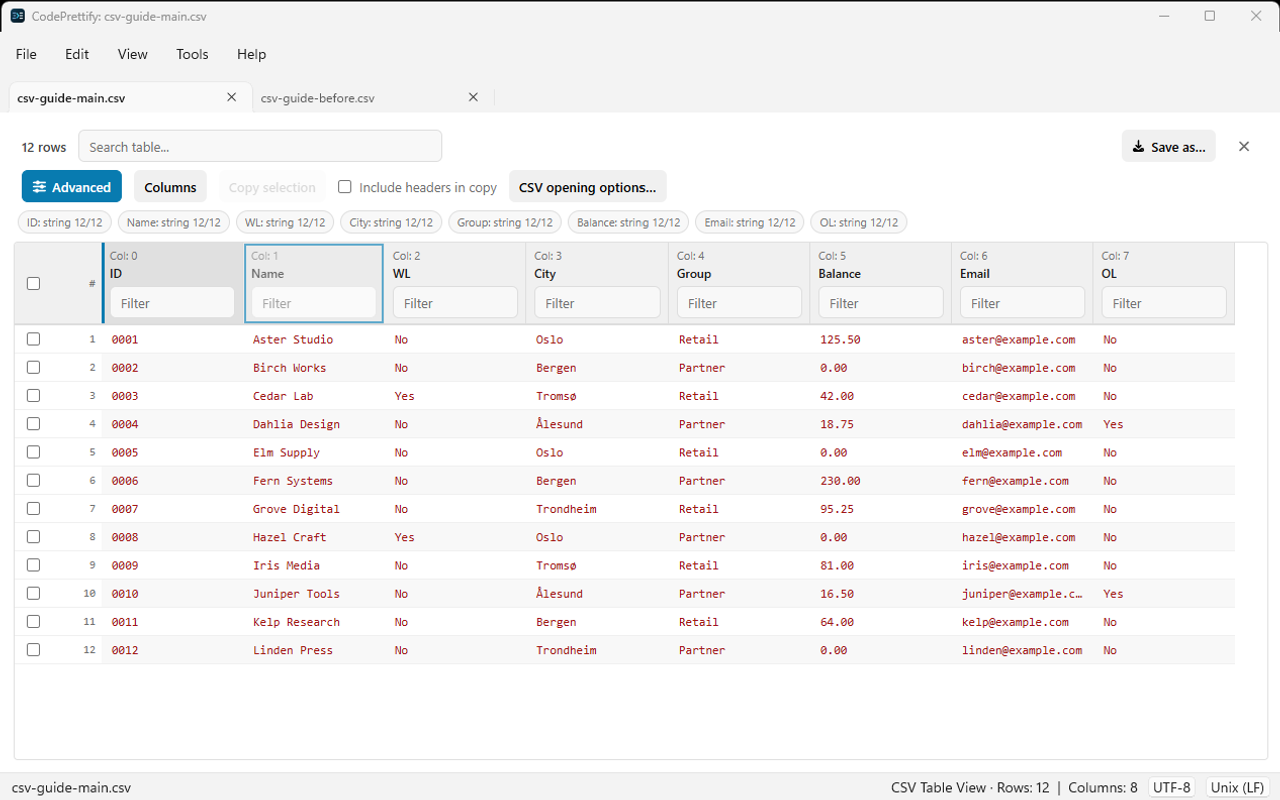Screen dimensions: 1280x800
Task: Click the Email column Filter field
Action: tap(1022, 303)
